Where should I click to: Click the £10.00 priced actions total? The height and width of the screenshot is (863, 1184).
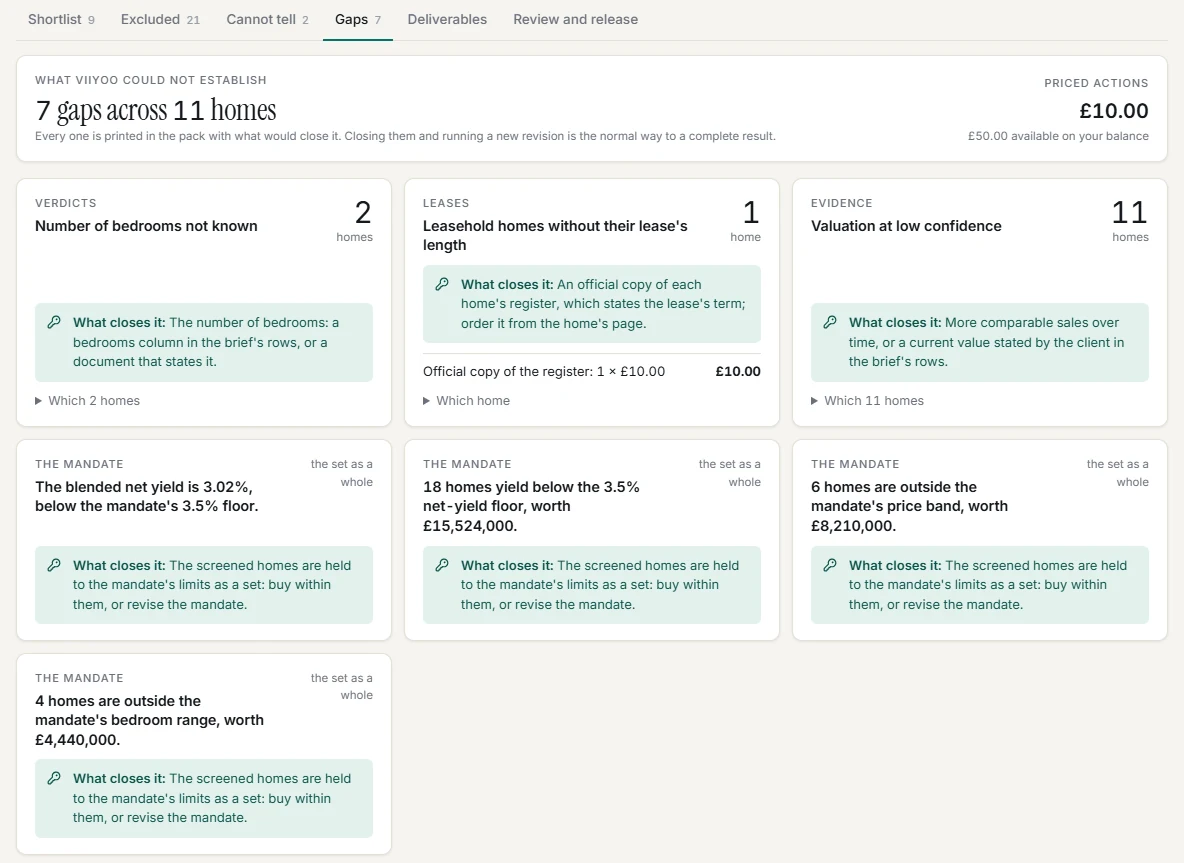click(1114, 111)
